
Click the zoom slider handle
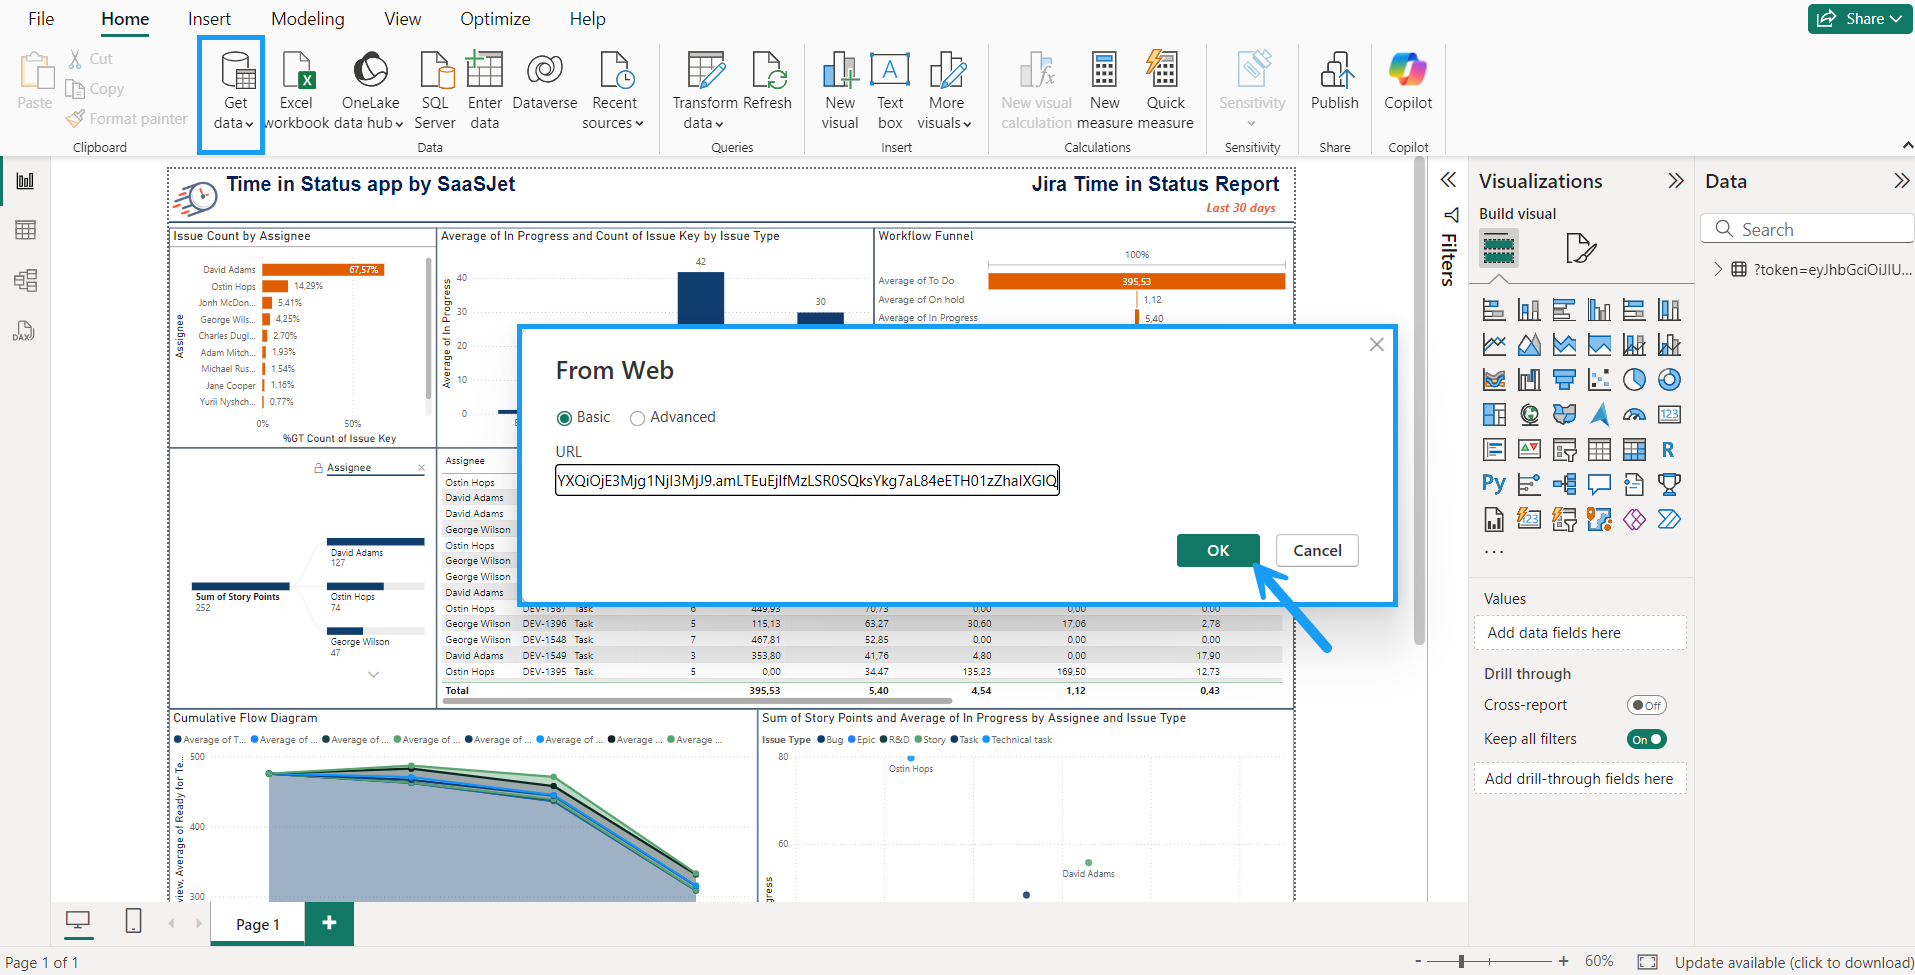pos(1461,961)
